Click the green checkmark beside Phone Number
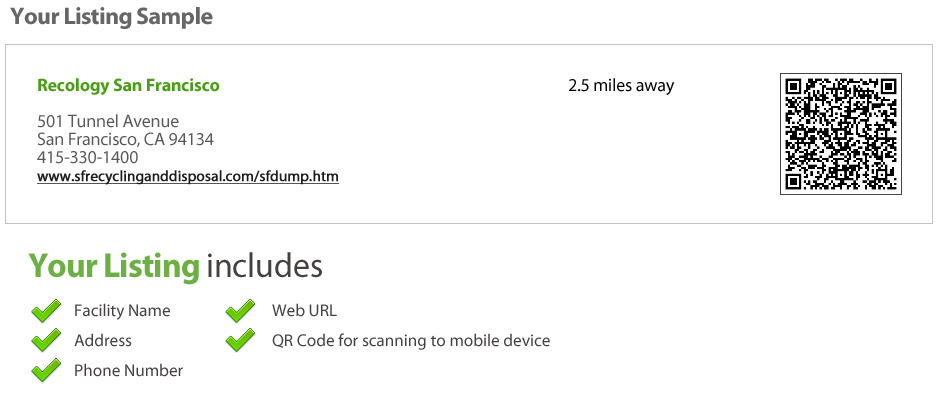 coord(46,370)
